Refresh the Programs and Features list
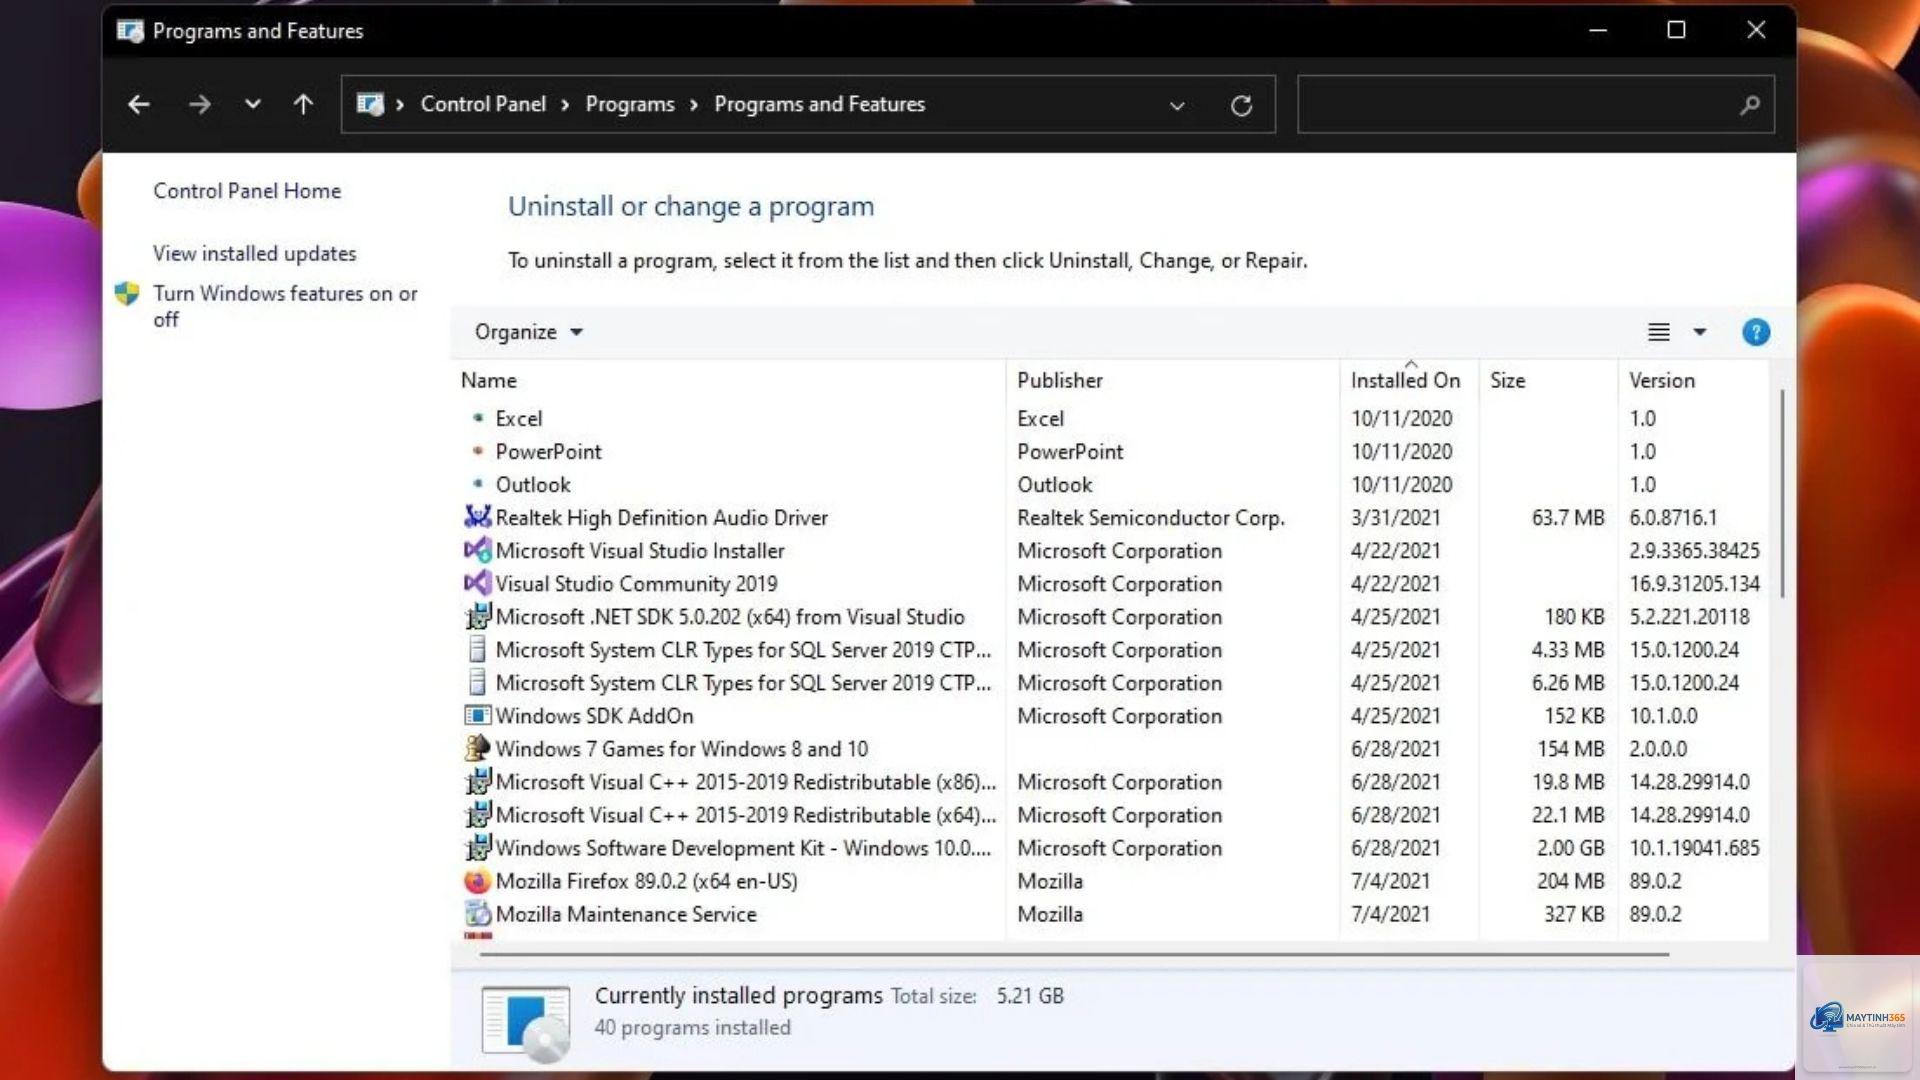Viewport: 1920px width, 1080px height. coord(1241,105)
